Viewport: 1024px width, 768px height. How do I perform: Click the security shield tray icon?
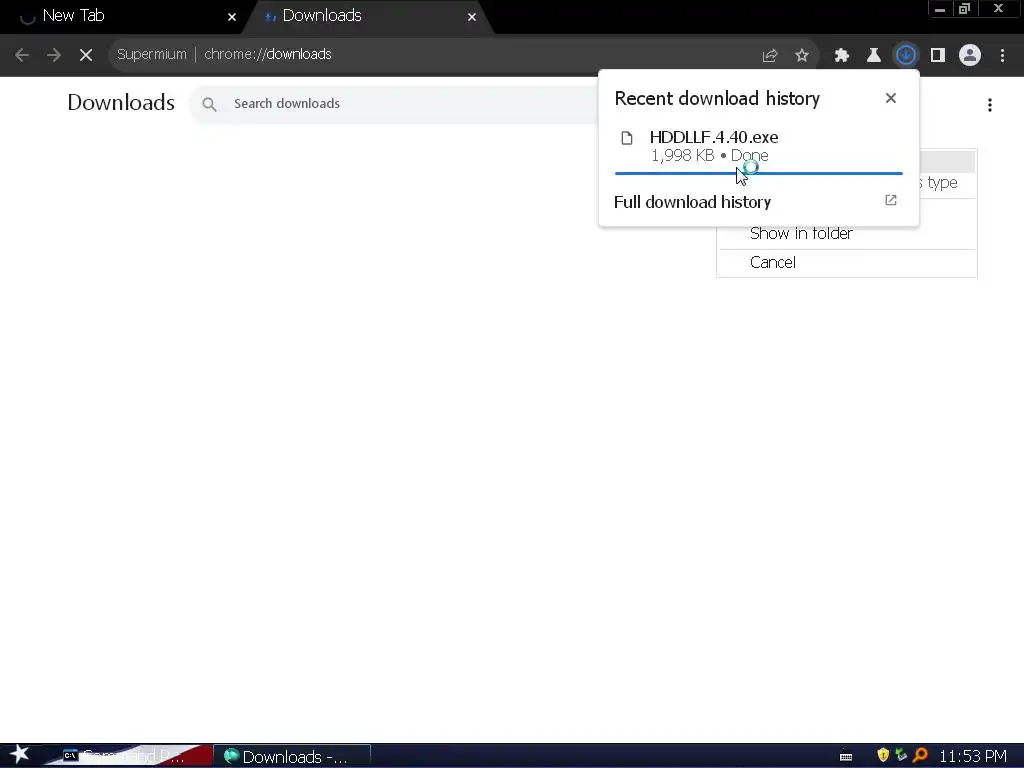(883, 756)
